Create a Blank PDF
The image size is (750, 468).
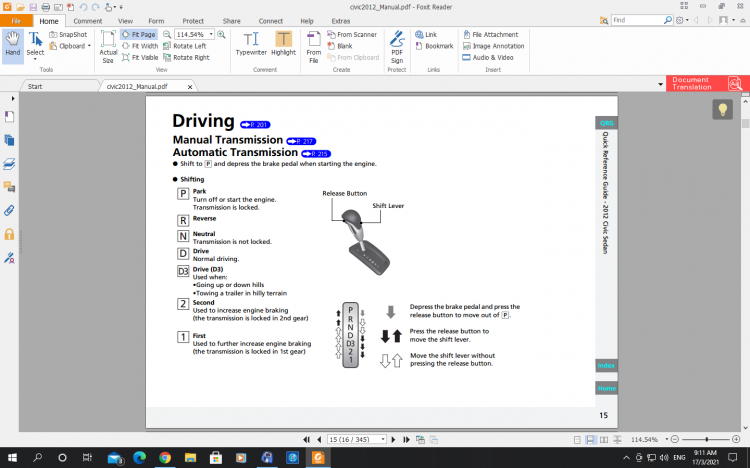point(340,46)
